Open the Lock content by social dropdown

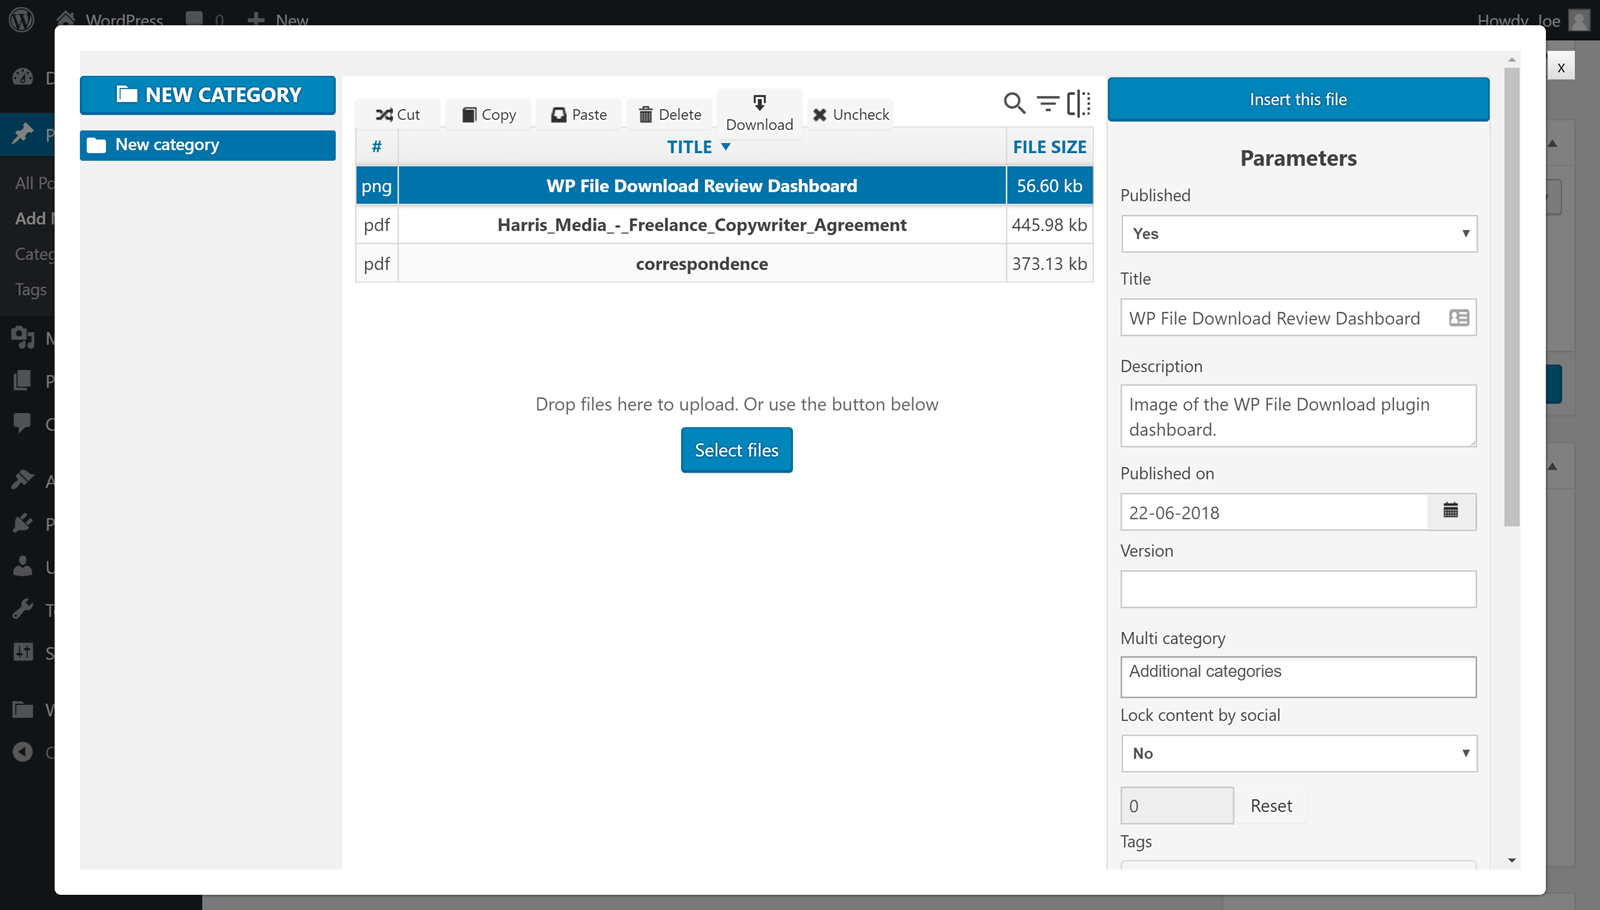click(1299, 754)
